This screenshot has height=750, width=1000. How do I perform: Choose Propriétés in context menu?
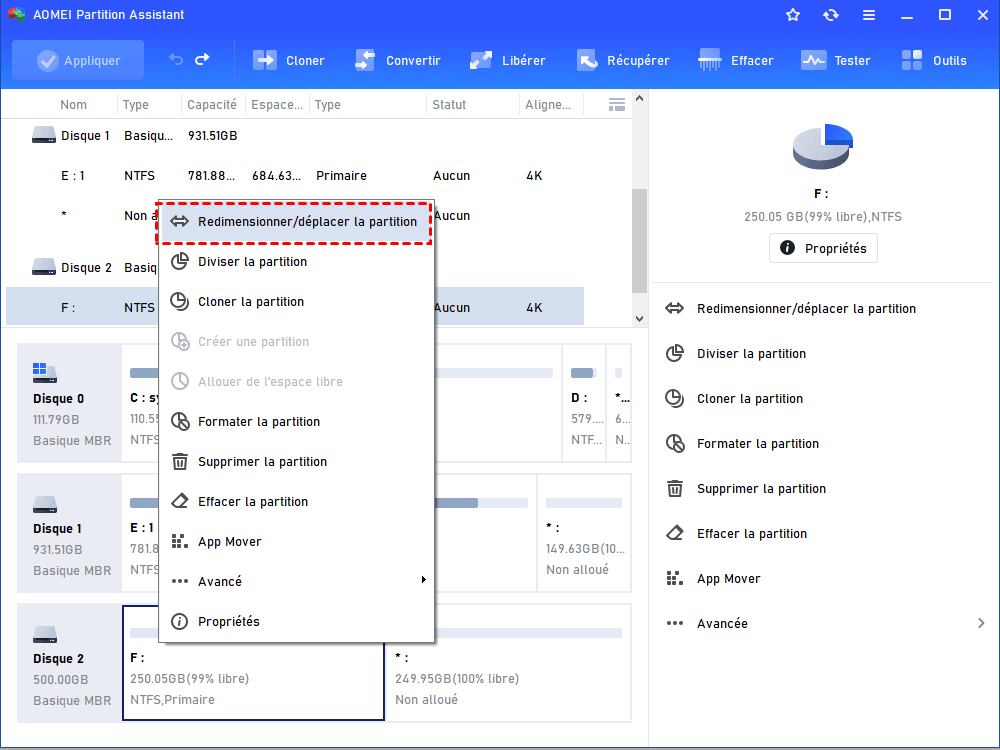[x=295, y=622]
